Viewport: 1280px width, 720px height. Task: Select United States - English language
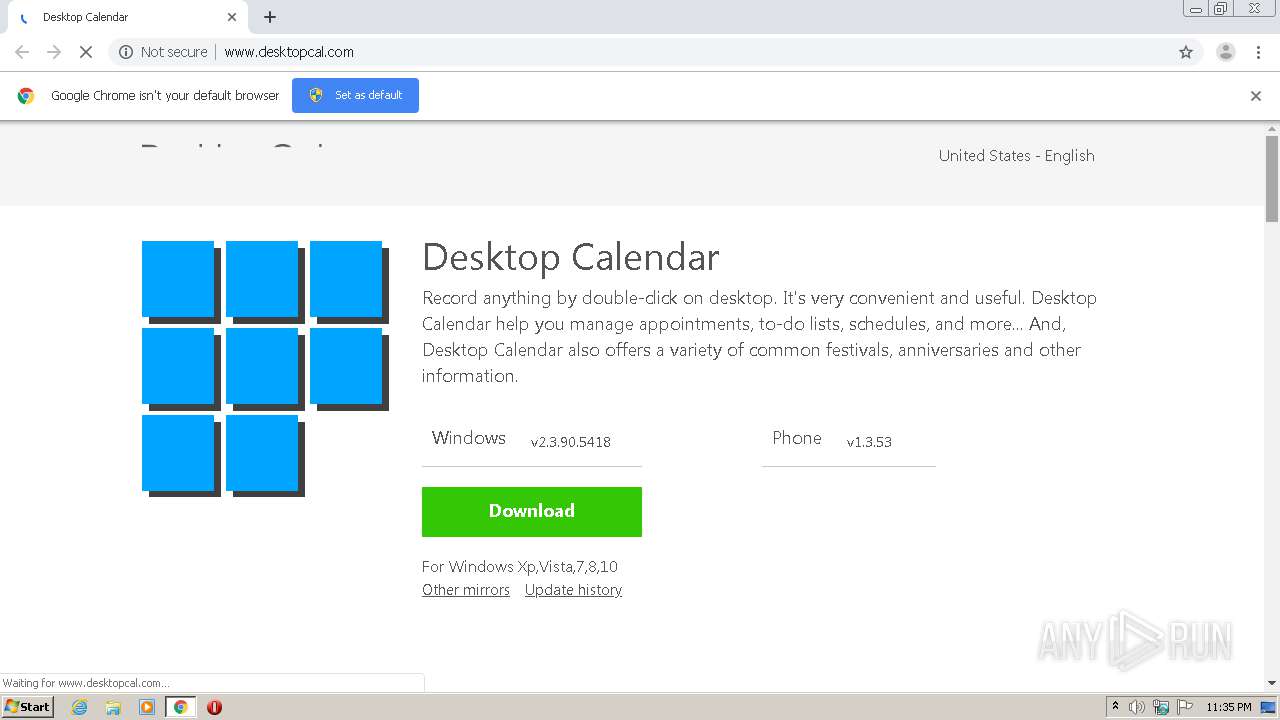point(1016,156)
